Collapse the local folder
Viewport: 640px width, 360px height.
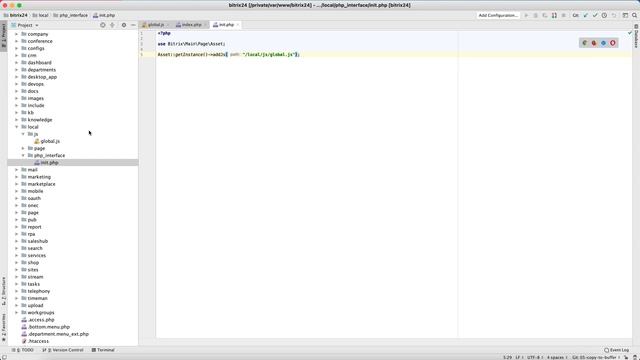click(17, 127)
